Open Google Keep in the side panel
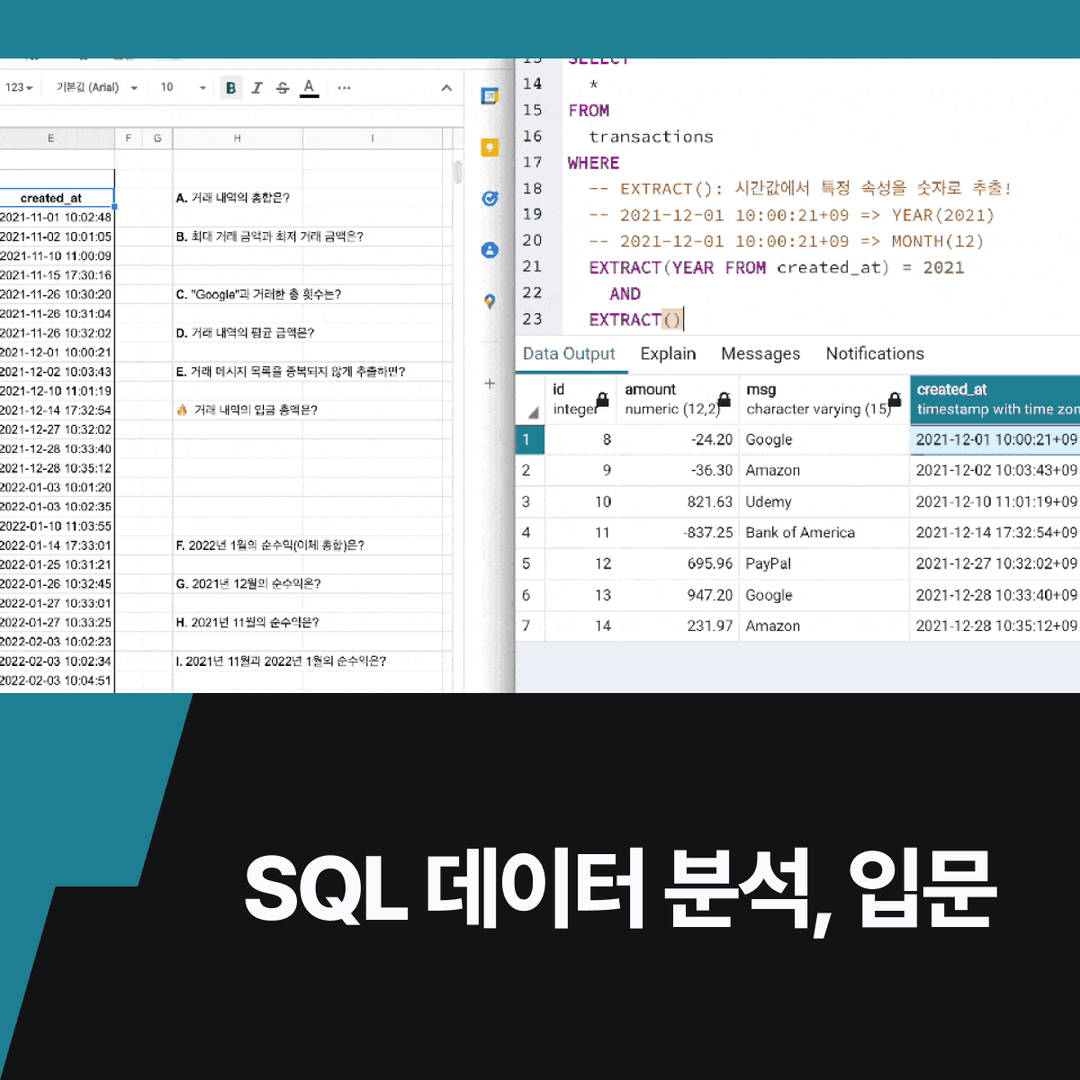The width and height of the screenshot is (1080, 1080). point(490,147)
